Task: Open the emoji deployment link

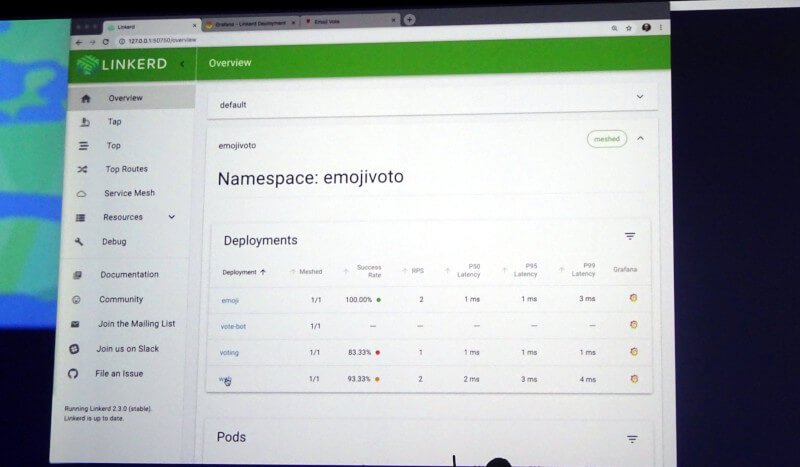Action: tap(230, 300)
